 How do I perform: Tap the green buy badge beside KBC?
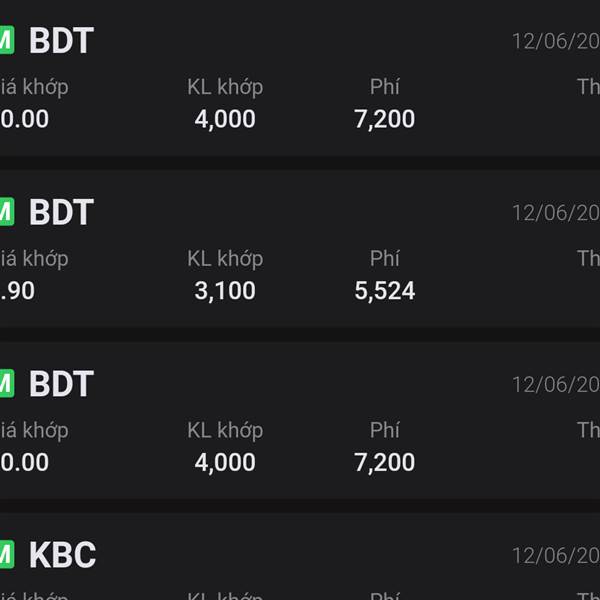7,554
